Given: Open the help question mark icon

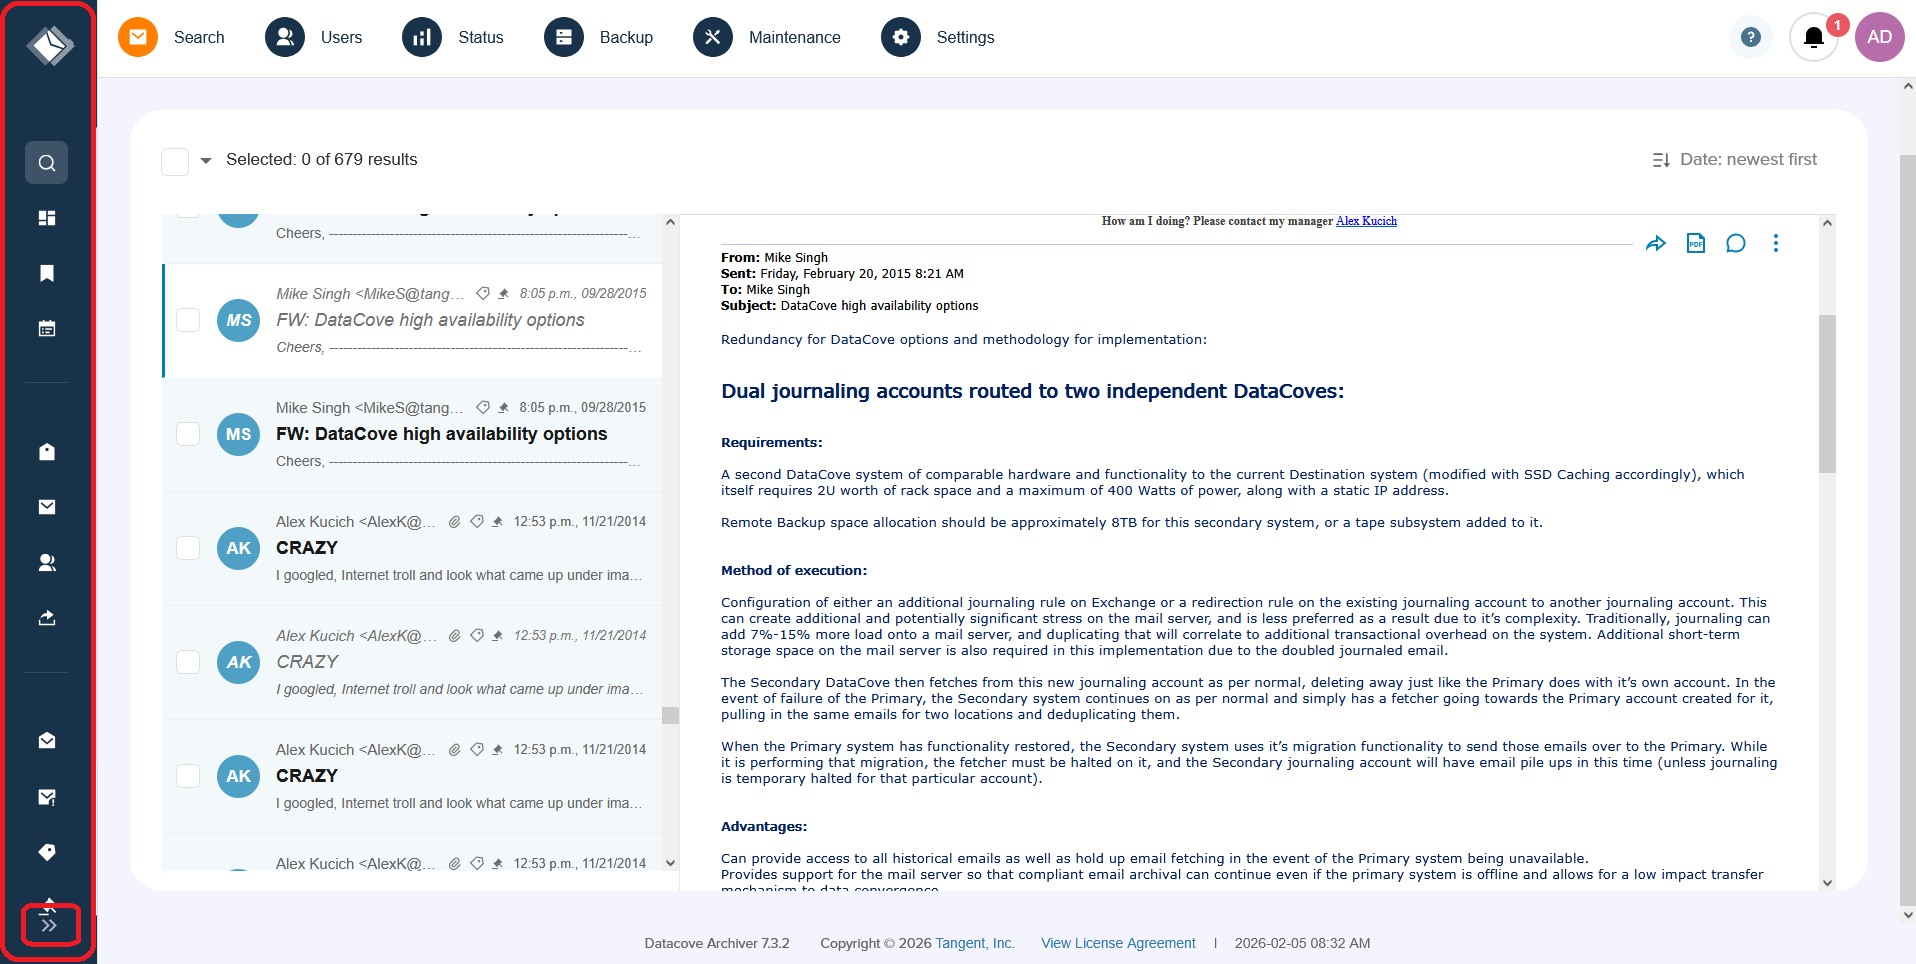Looking at the screenshot, I should click(1750, 37).
